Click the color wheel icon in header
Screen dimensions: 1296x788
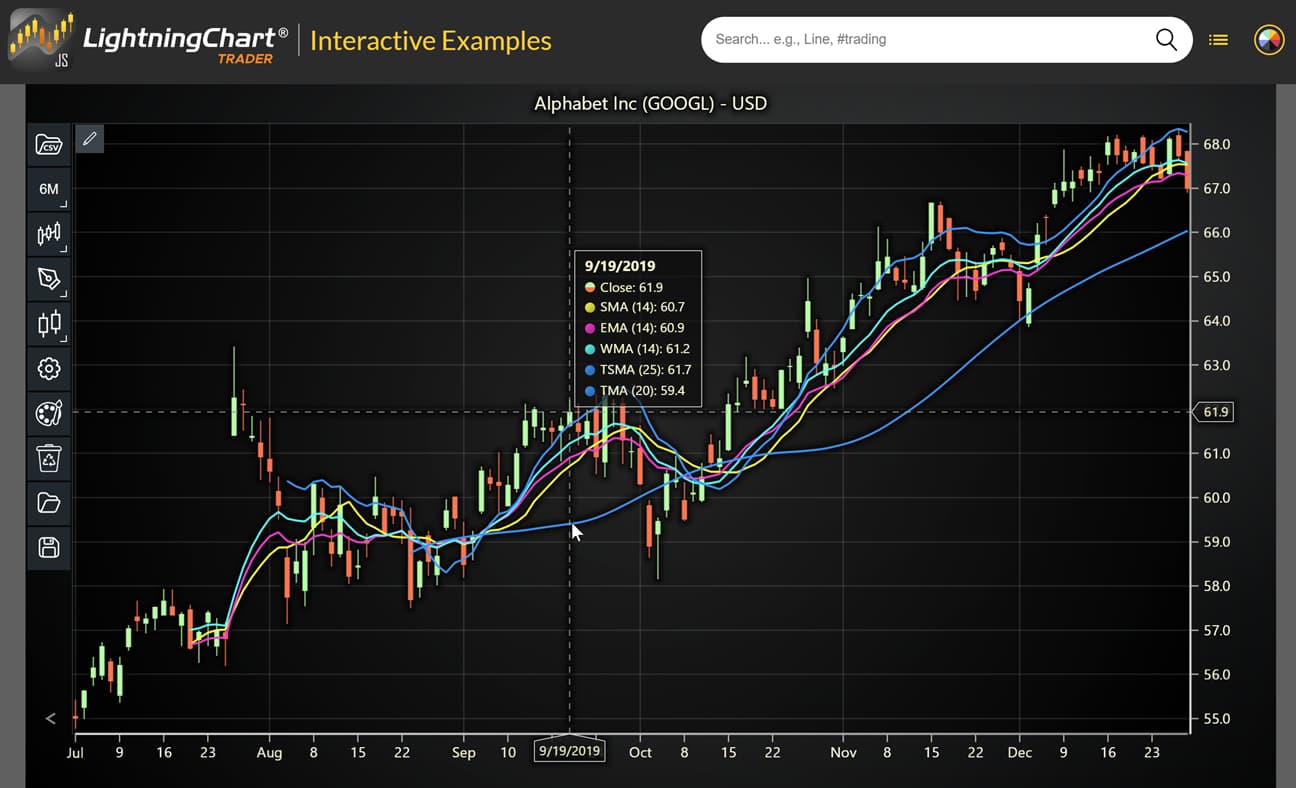1269,40
